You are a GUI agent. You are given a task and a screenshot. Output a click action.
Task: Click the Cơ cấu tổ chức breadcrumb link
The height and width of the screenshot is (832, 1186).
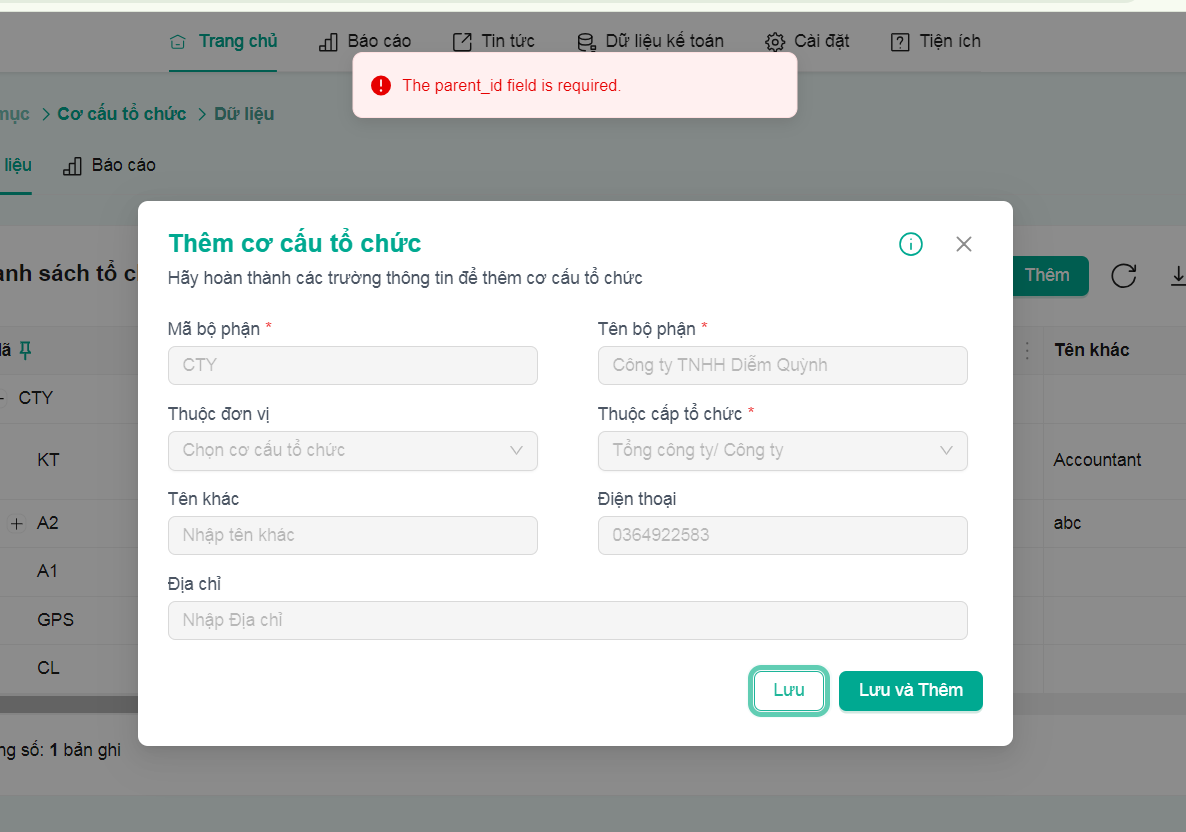(122, 113)
